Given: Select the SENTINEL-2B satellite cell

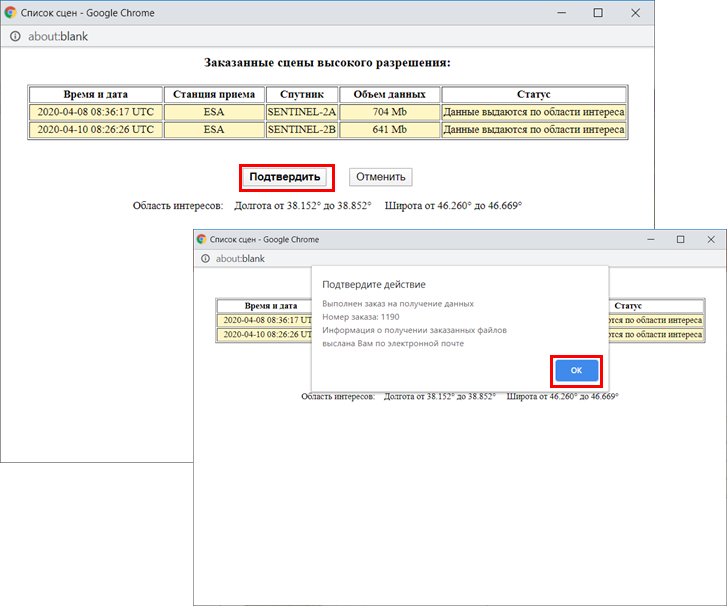Looking at the screenshot, I should point(302,129).
